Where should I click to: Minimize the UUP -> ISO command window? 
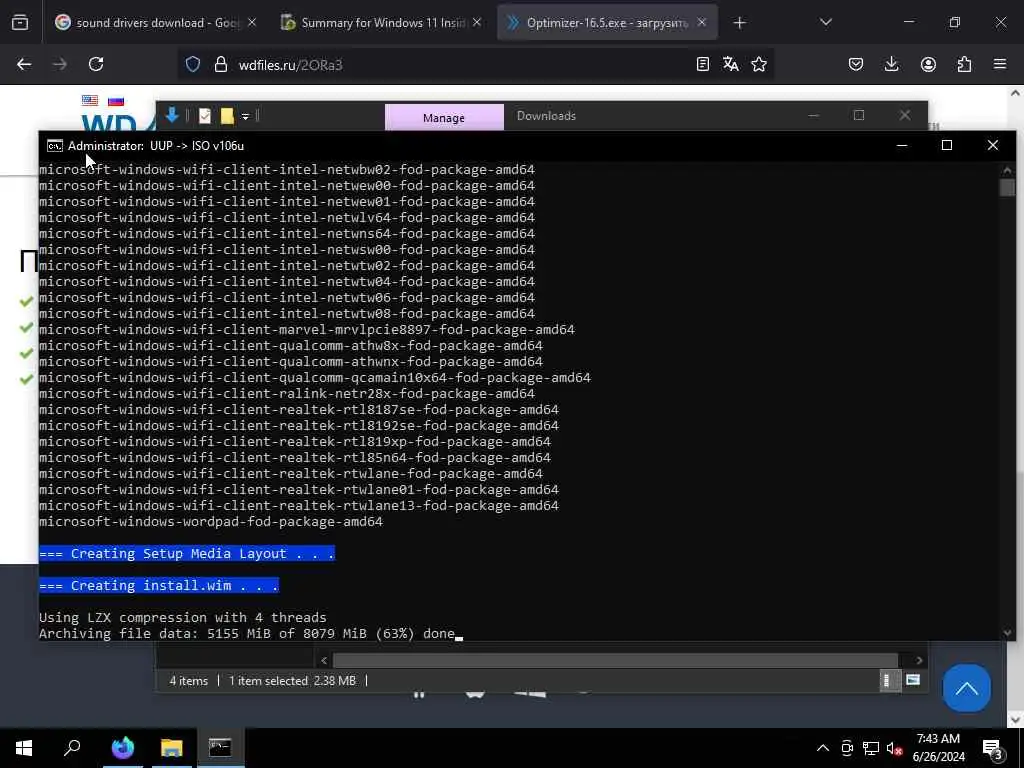coord(902,146)
